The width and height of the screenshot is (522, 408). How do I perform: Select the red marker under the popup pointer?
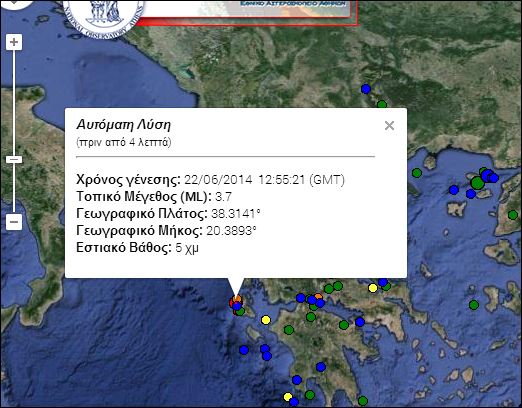tap(232, 303)
